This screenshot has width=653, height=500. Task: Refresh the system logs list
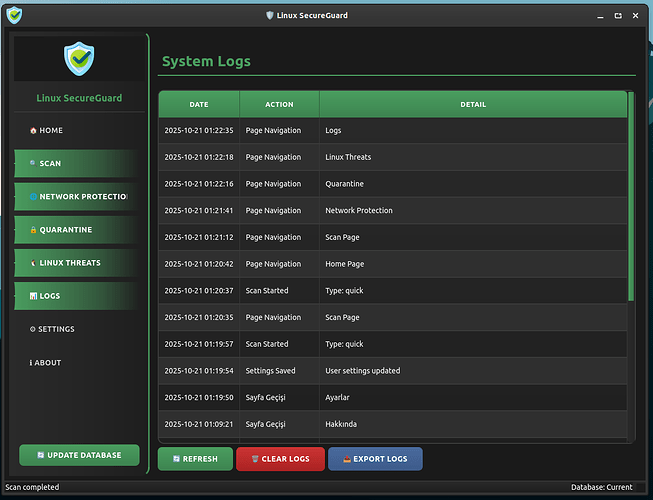(x=195, y=459)
